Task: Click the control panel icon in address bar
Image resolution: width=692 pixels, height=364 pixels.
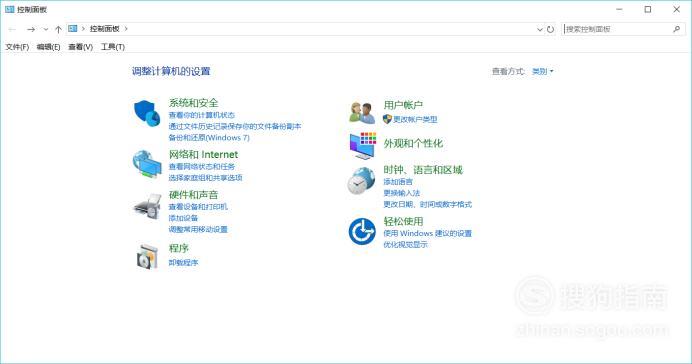Action: coord(73,29)
